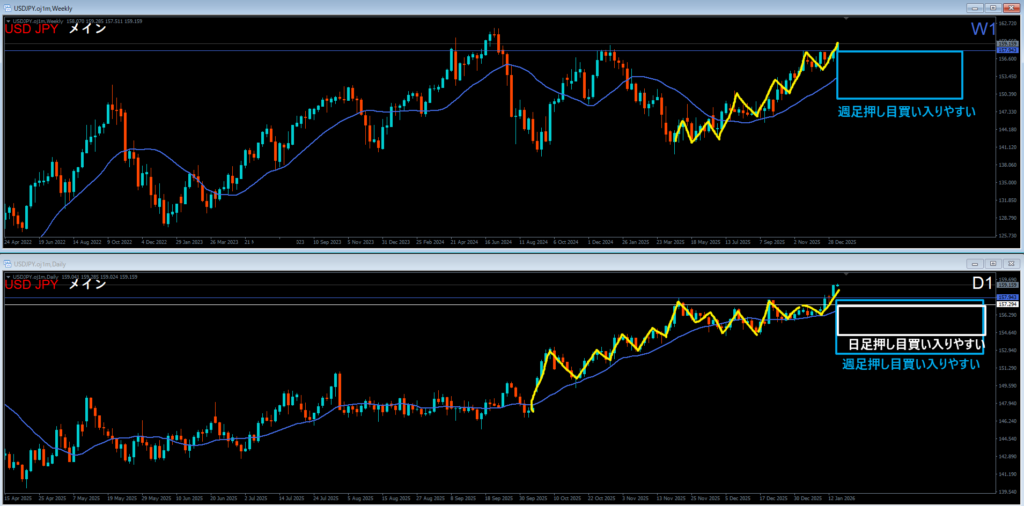
Task: Expand the Daily chart symbol info arrow
Action: click(8, 277)
